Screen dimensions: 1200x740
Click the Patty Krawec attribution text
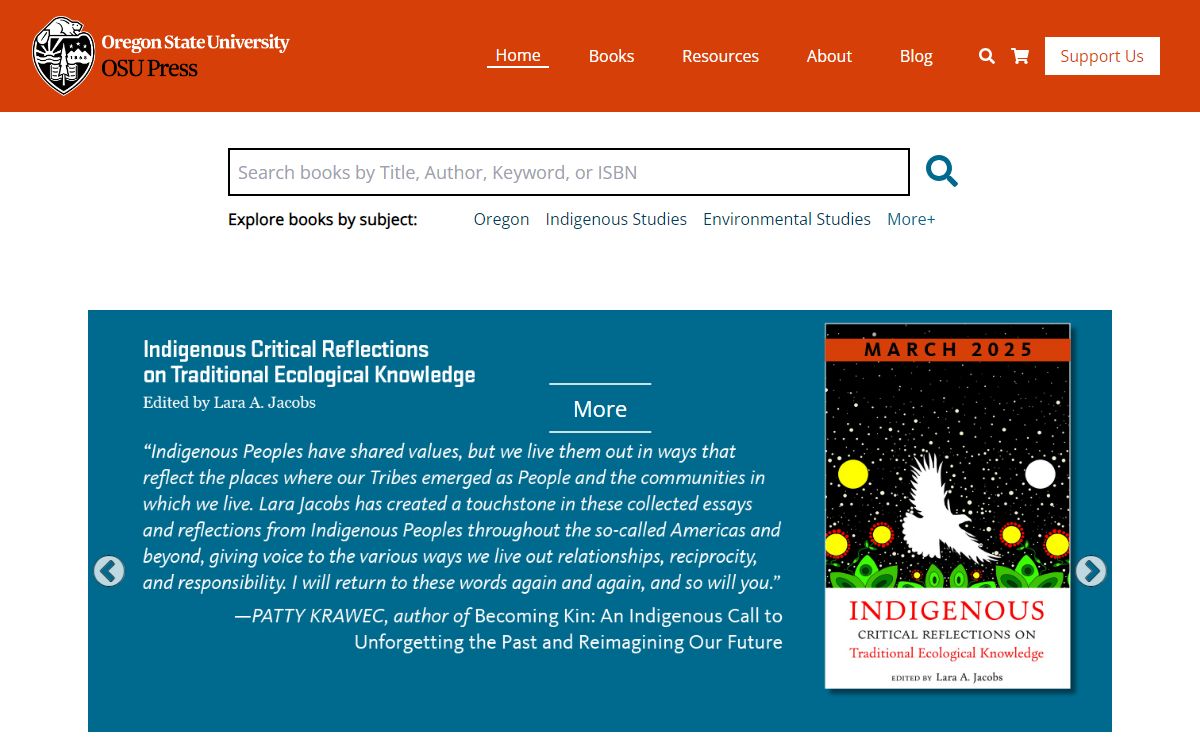click(508, 629)
